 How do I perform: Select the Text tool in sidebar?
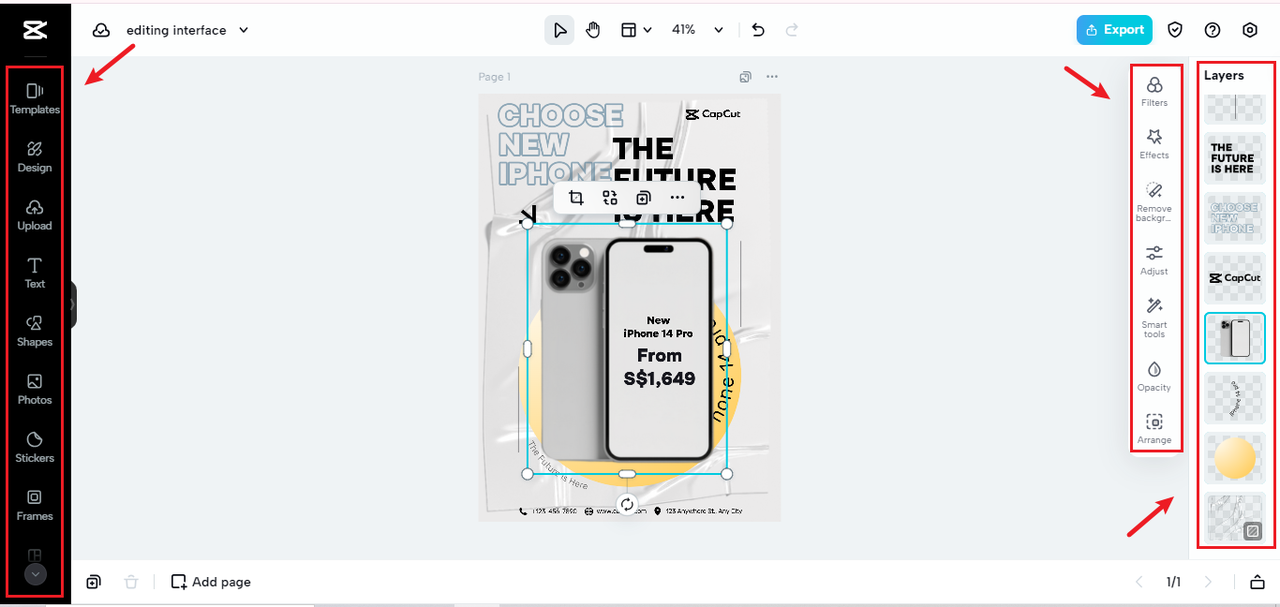[35, 273]
